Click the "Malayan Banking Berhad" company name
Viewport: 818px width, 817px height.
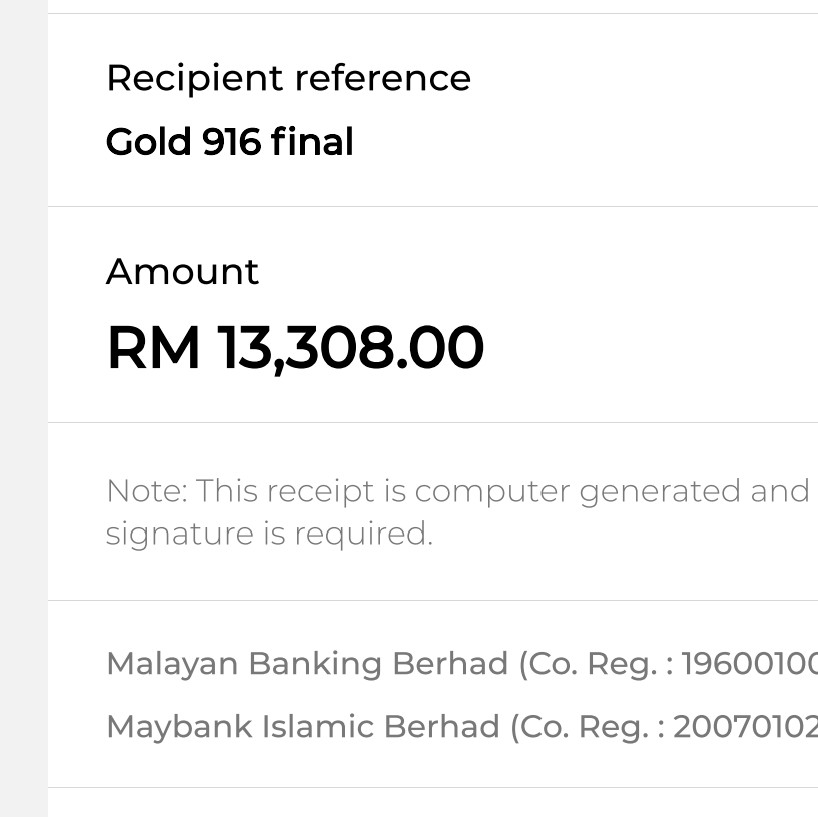(307, 663)
